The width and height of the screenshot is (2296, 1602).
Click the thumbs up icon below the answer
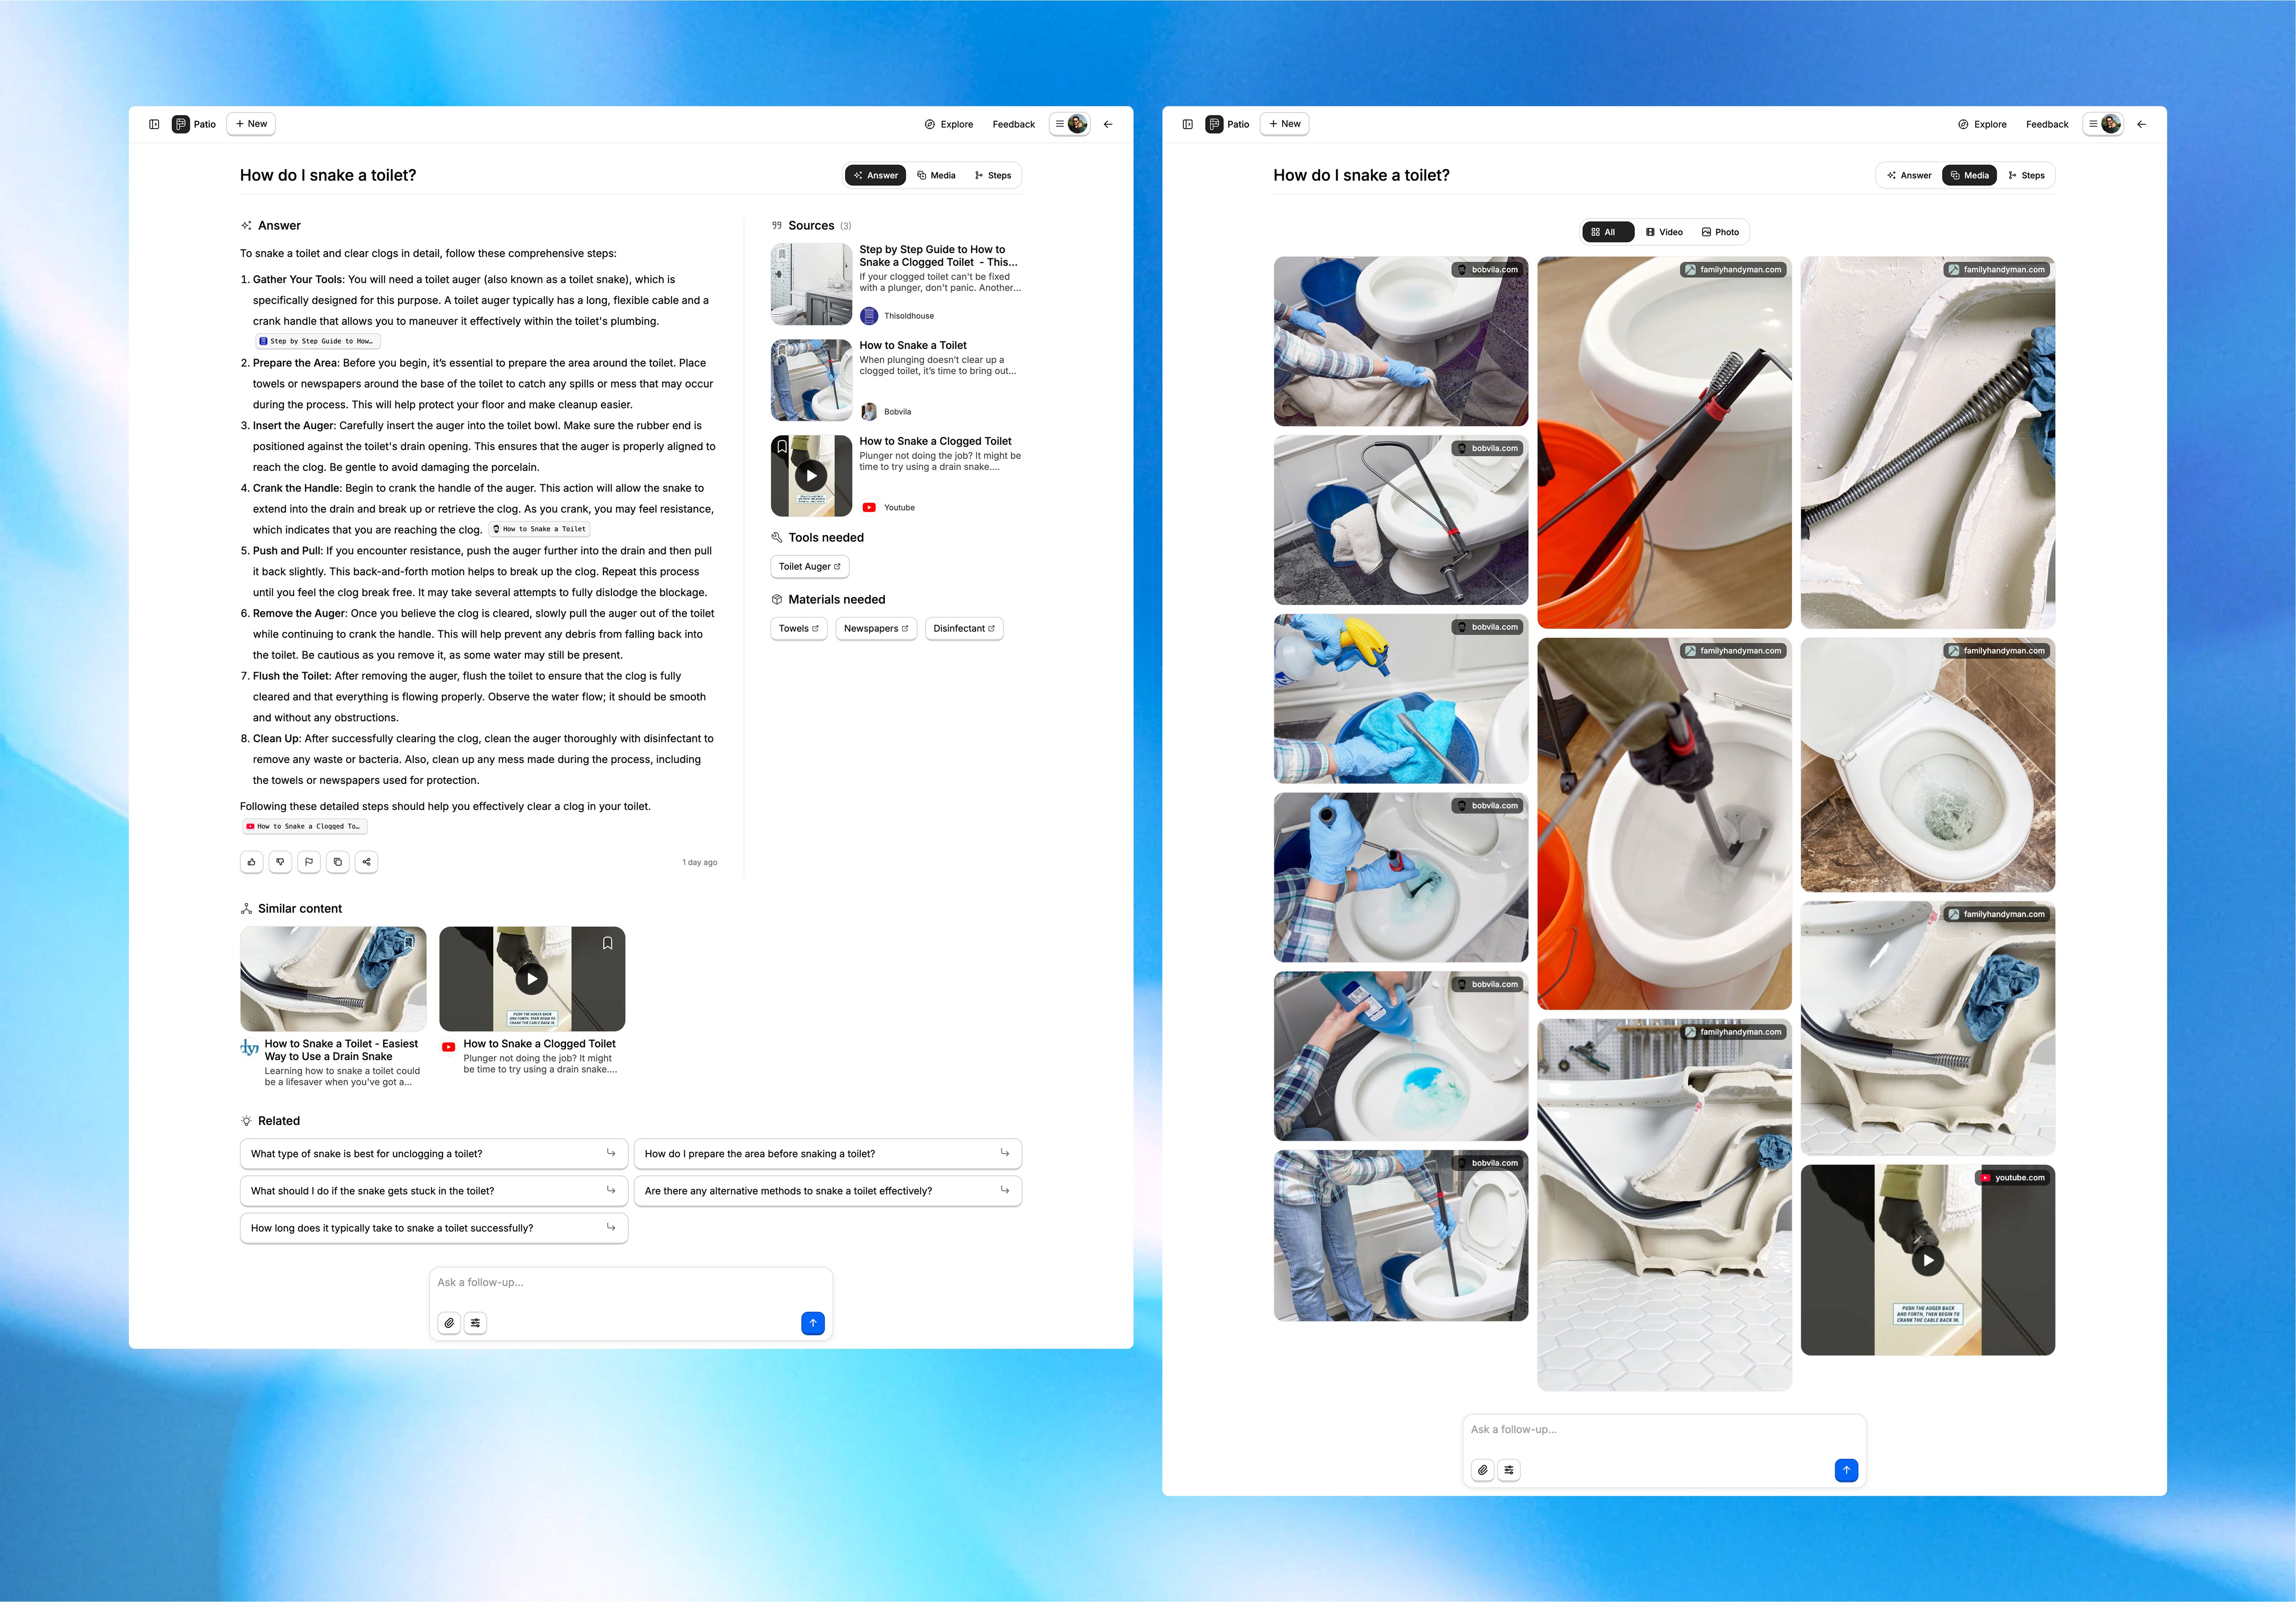[252, 862]
